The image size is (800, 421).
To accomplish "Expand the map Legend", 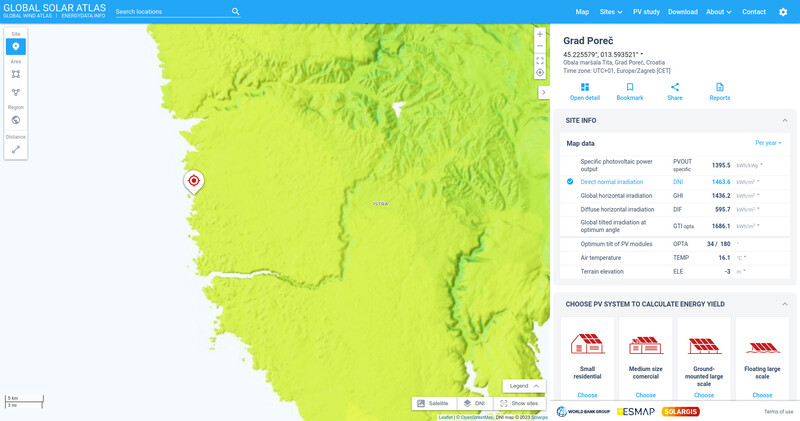I will click(524, 386).
